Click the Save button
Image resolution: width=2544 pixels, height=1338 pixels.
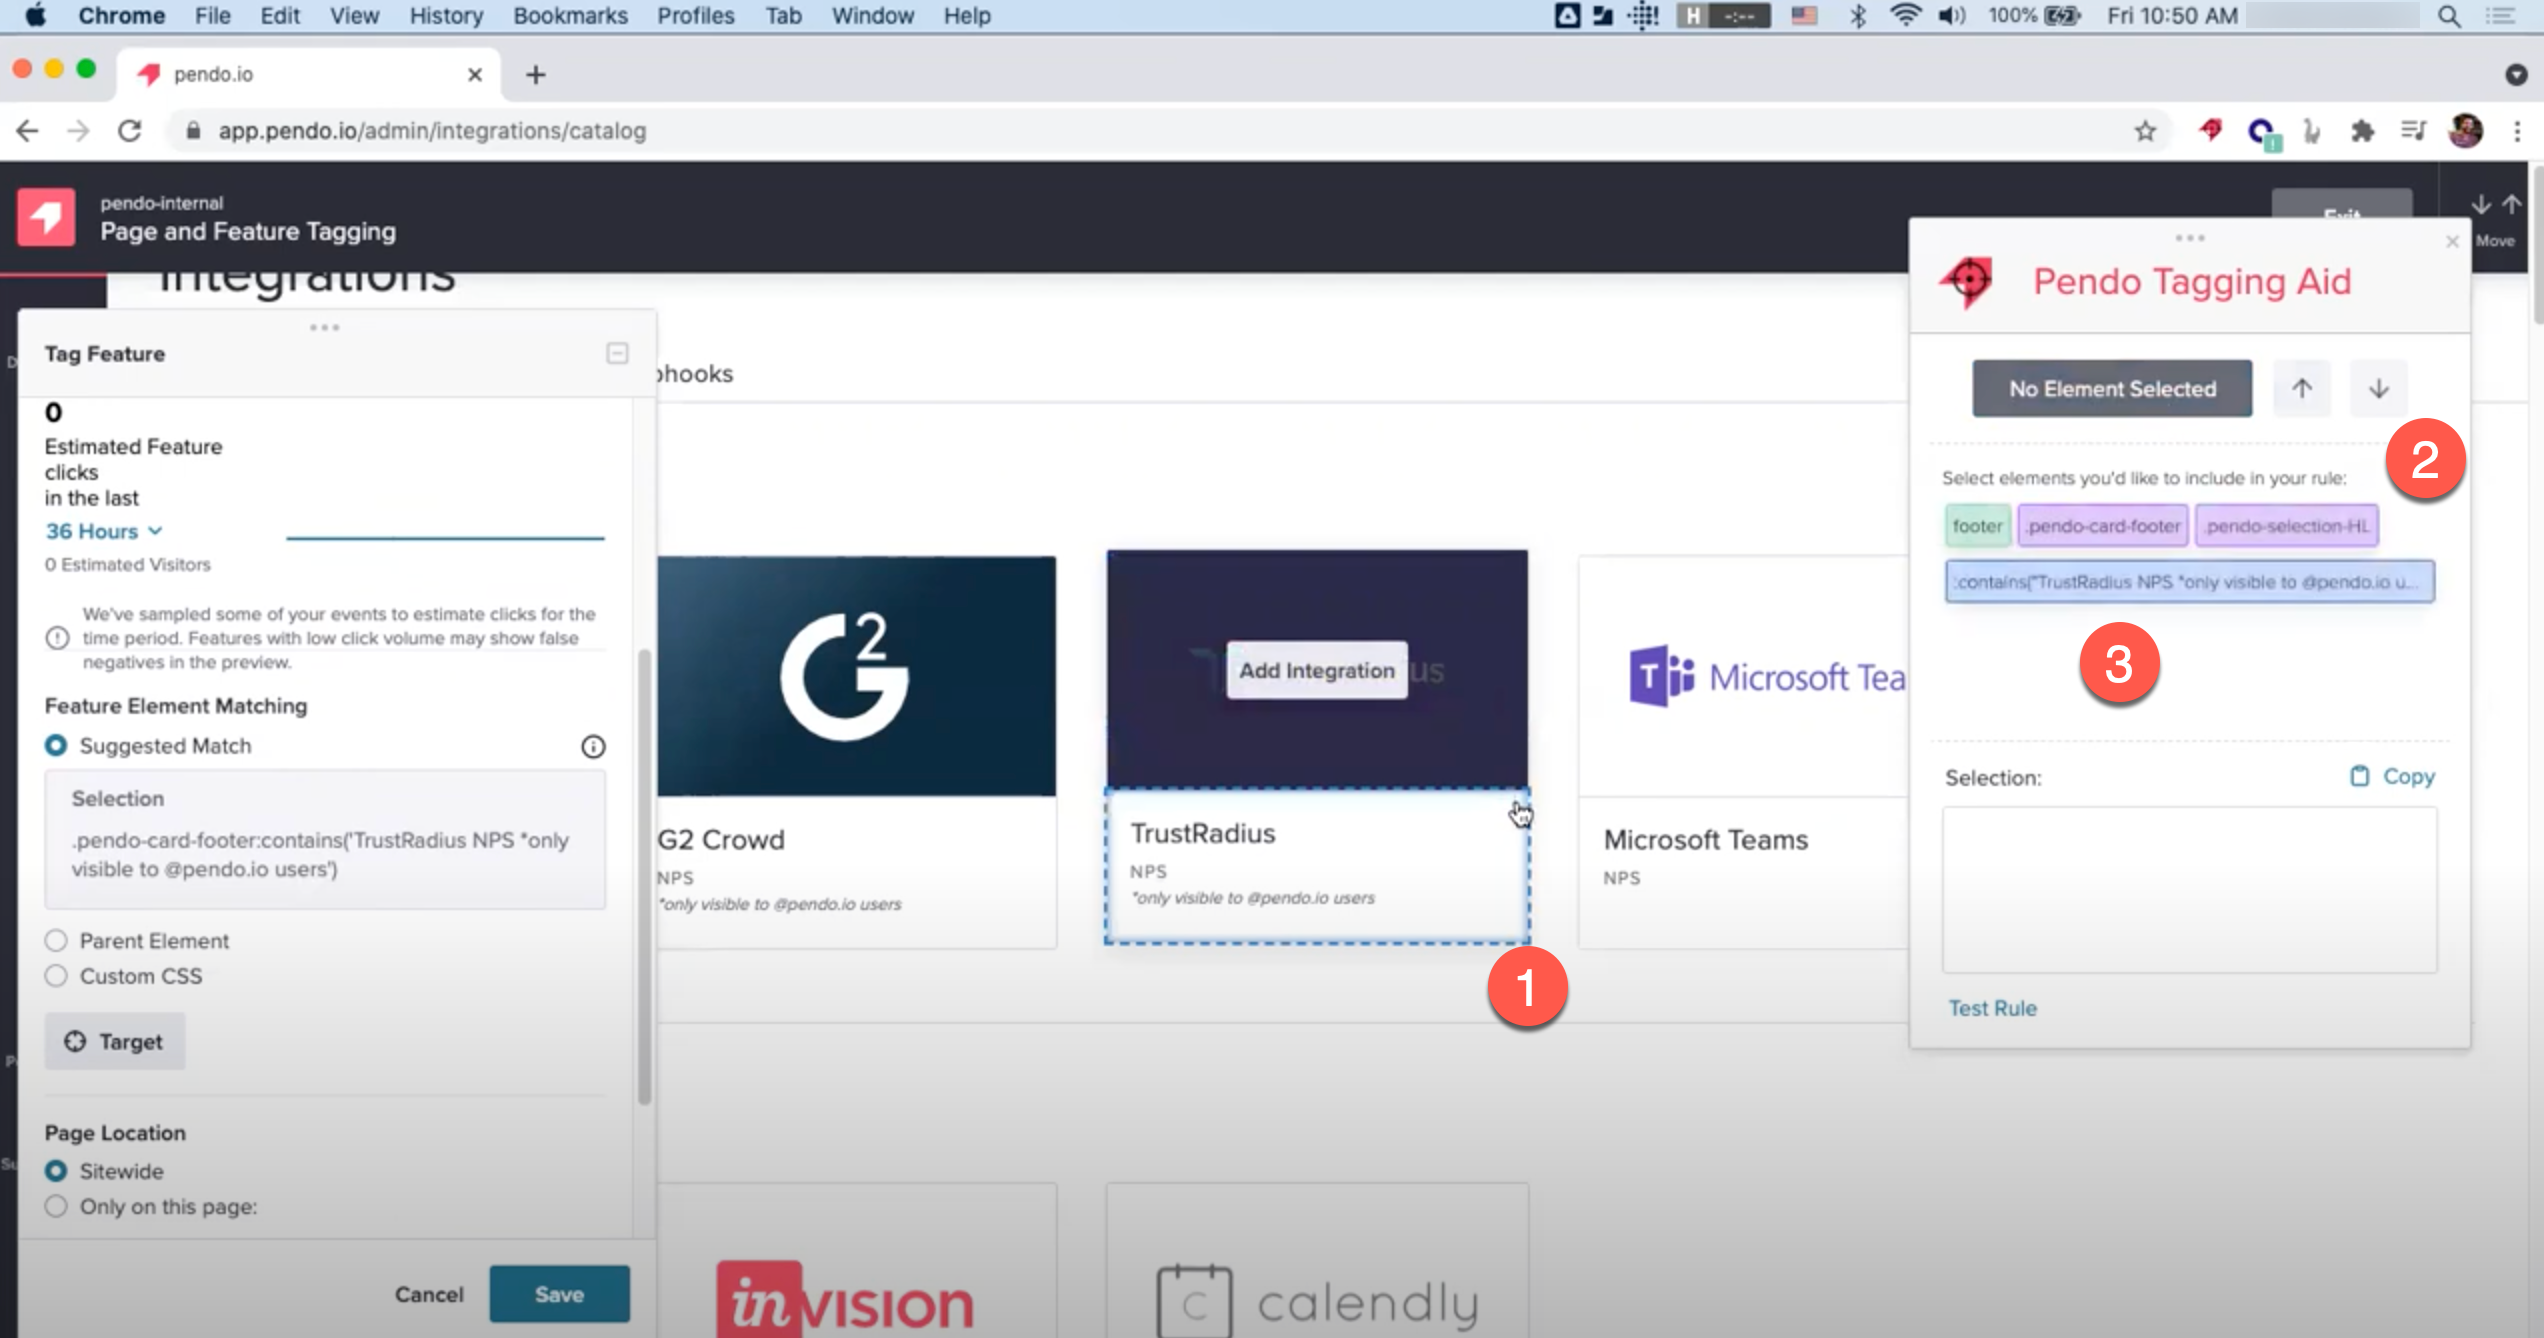click(x=559, y=1294)
